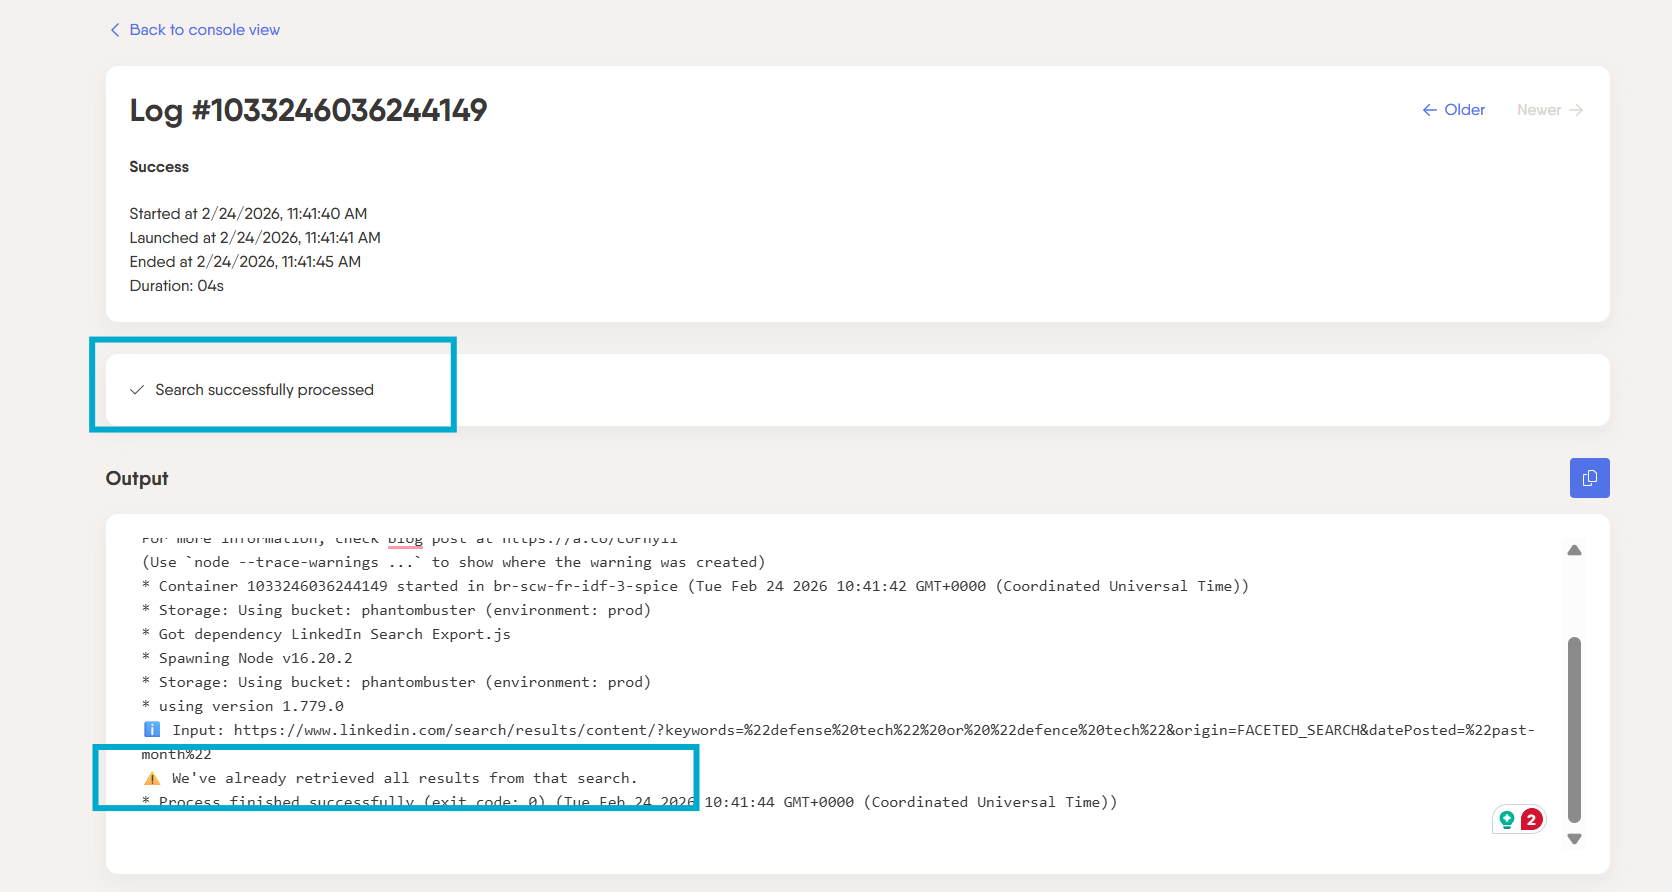Click the Spawning Node v16.20.2 line

pyautogui.click(x=247, y=658)
